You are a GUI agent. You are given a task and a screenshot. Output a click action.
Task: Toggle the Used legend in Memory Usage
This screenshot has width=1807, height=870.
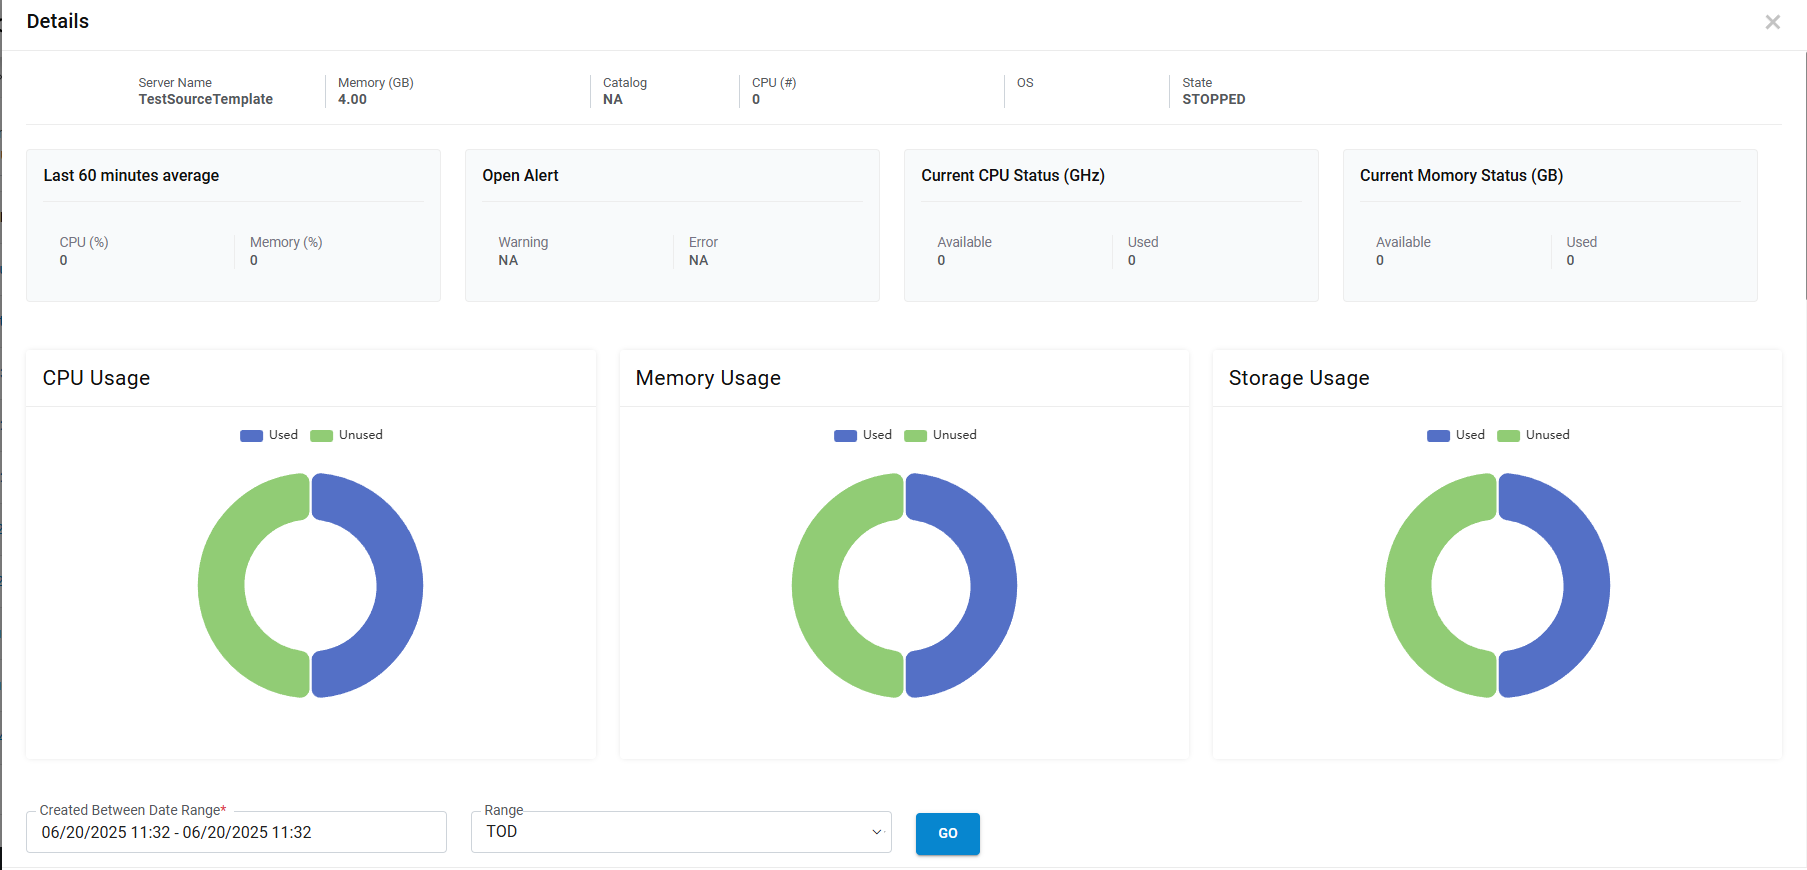863,435
